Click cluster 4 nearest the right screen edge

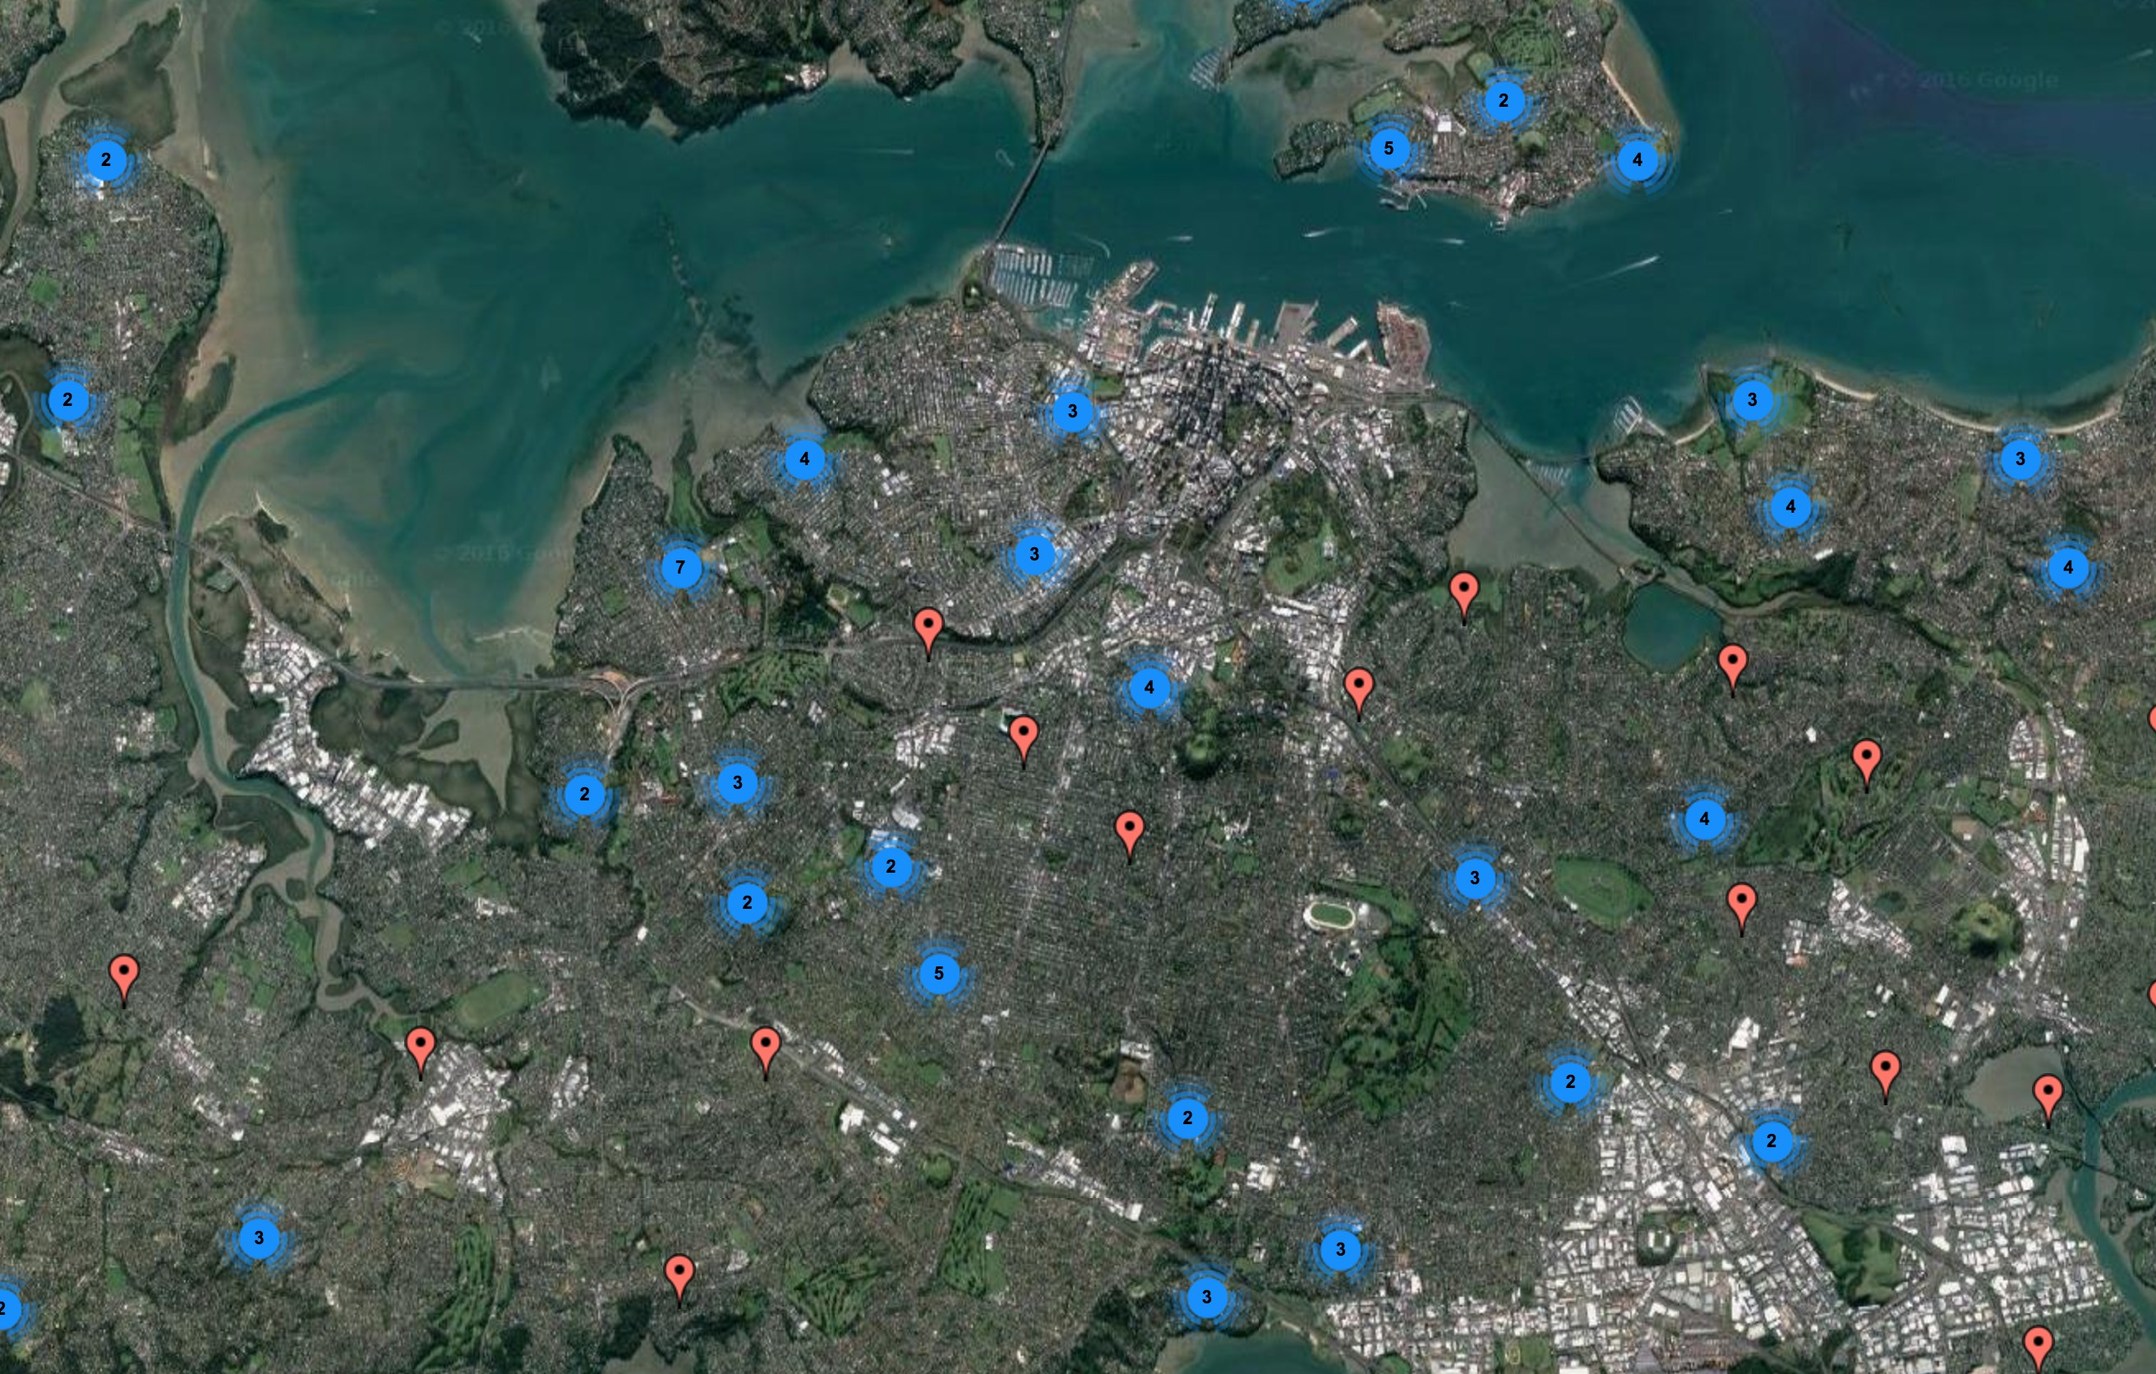click(x=2067, y=568)
